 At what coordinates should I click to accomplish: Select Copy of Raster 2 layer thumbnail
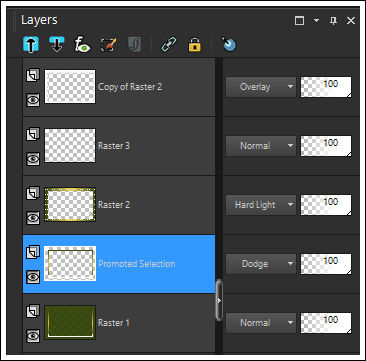(x=70, y=87)
